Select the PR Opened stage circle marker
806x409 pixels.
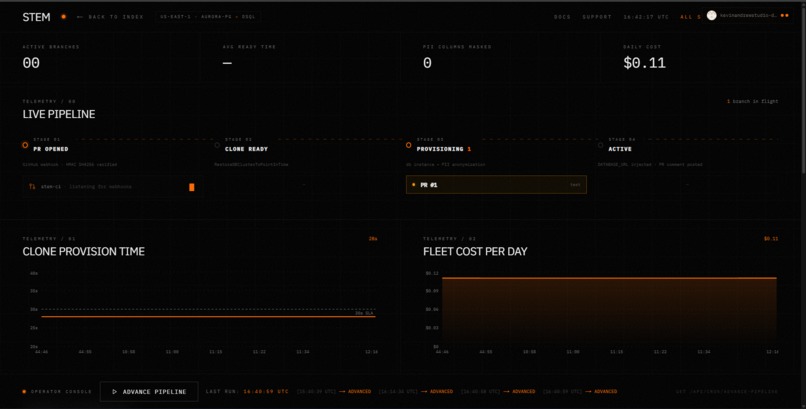pyautogui.click(x=25, y=145)
